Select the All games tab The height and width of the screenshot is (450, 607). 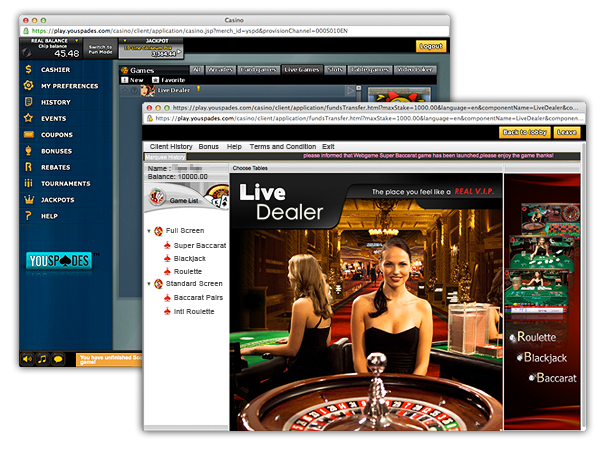pos(197,70)
